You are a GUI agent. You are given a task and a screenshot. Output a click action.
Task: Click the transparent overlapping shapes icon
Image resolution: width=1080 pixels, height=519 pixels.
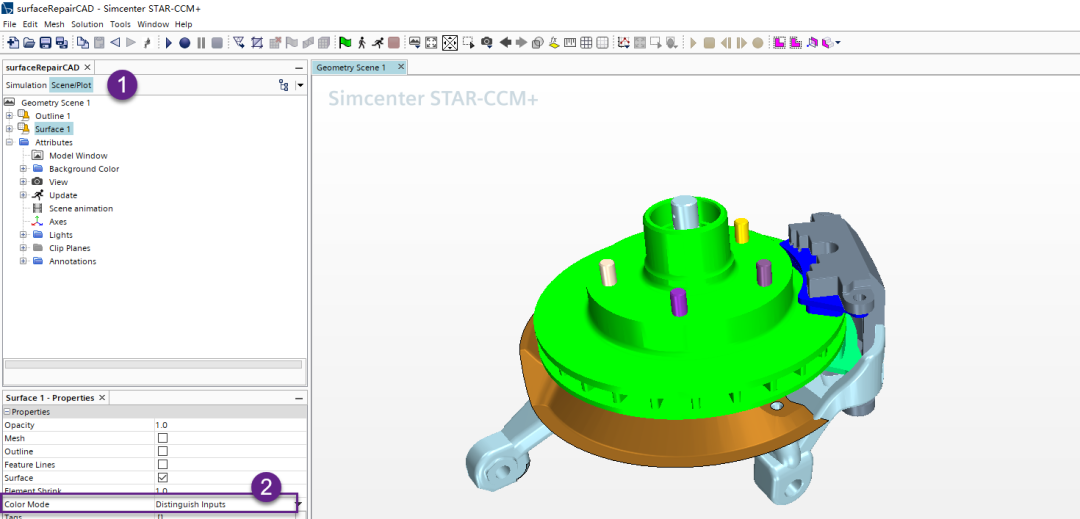pyautogui.click(x=538, y=43)
